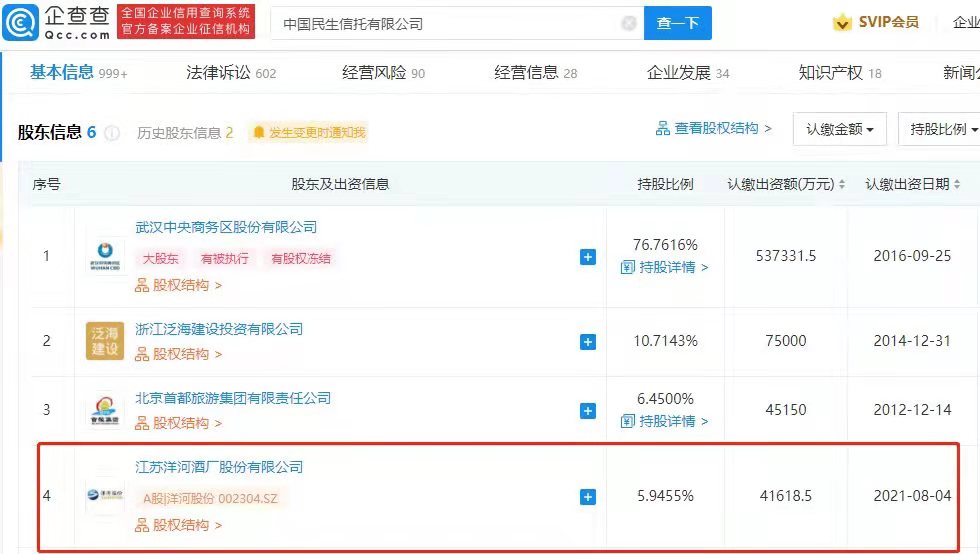
Task: Click the structure icon beside 查看股权结构
Action: pyautogui.click(x=662, y=128)
